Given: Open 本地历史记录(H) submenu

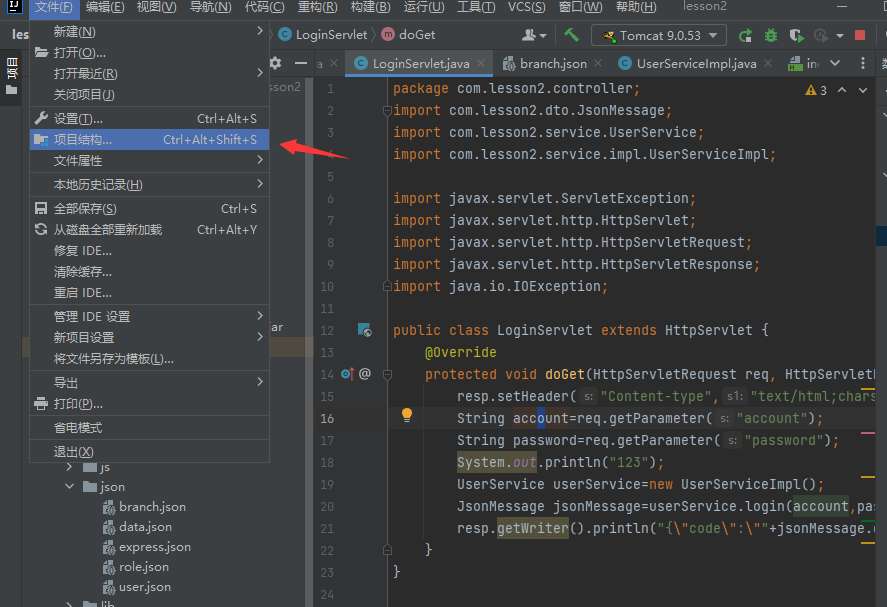Looking at the screenshot, I should (x=149, y=184).
